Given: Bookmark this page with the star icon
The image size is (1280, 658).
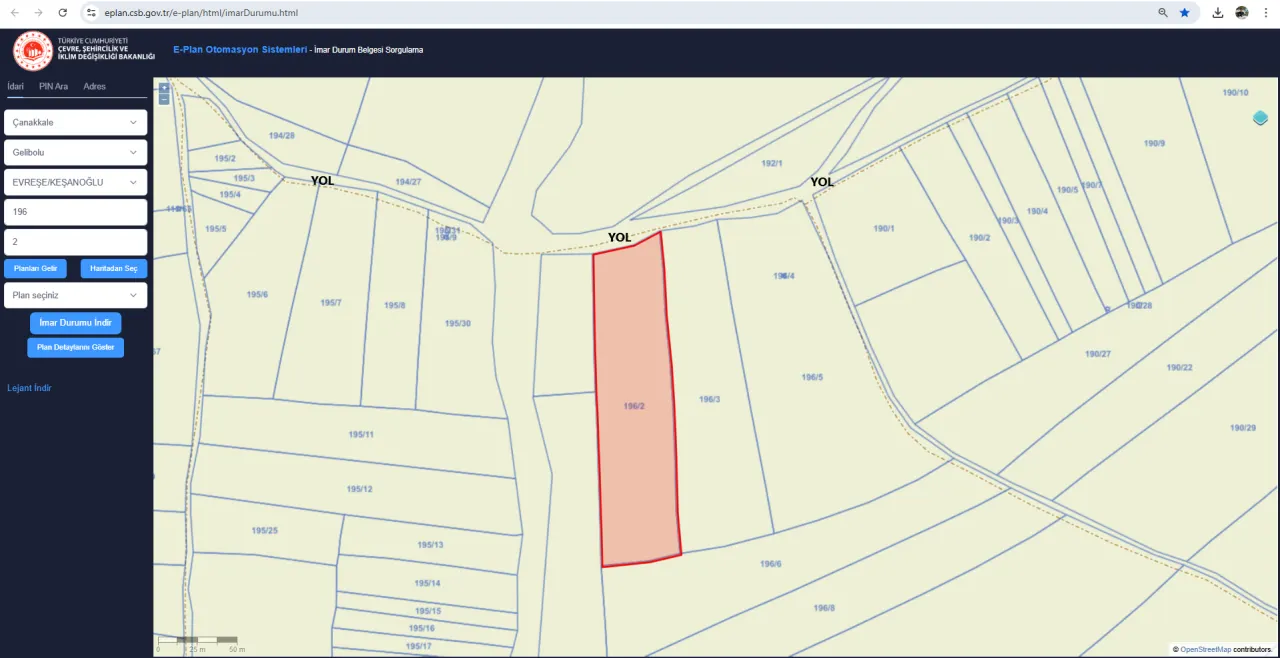Looking at the screenshot, I should point(1184,13).
